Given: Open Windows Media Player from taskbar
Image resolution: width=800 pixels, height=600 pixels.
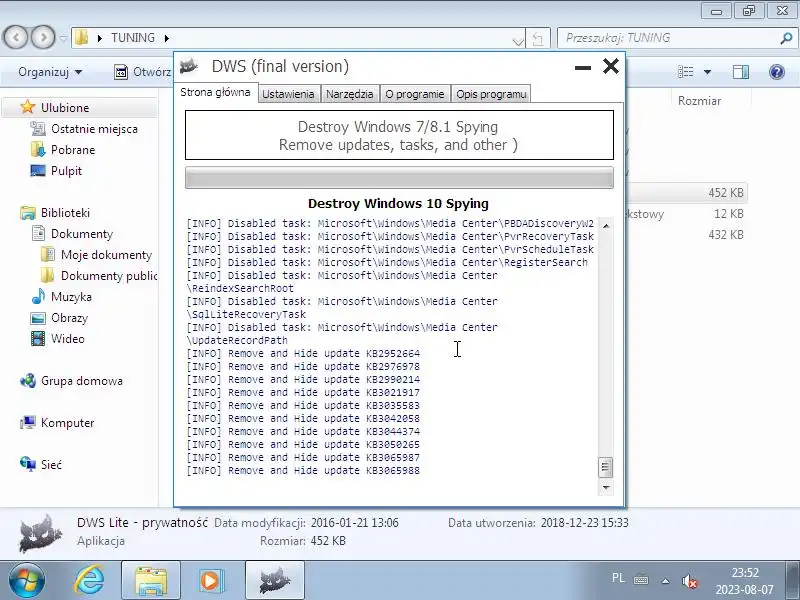Looking at the screenshot, I should [x=210, y=581].
